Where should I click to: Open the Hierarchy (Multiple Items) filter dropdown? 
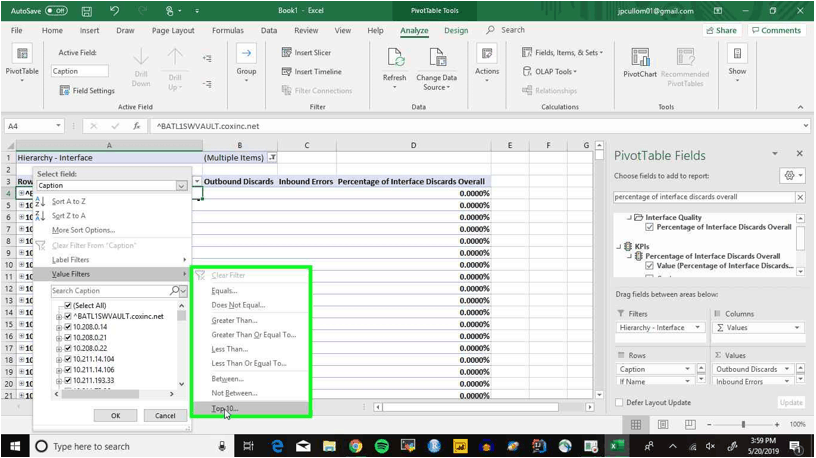(272, 158)
